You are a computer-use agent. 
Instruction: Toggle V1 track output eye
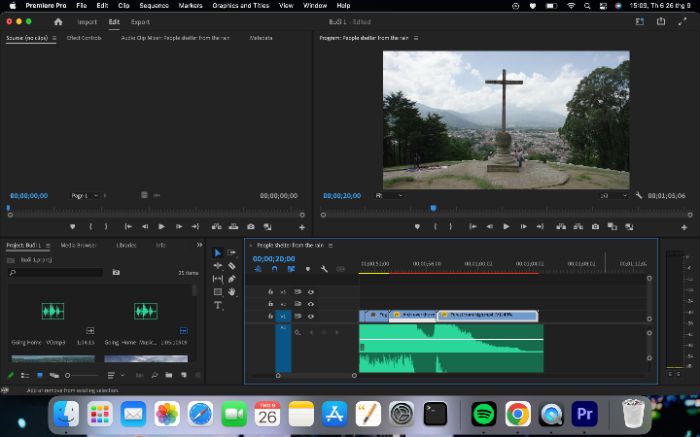[311, 316]
